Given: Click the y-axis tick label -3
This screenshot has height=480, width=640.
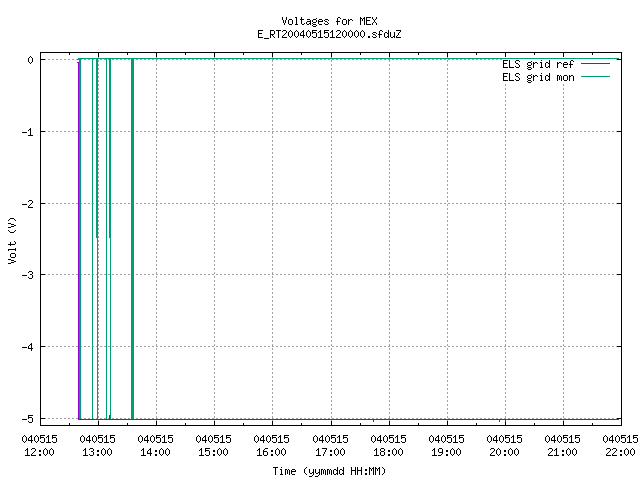Looking at the screenshot, I should (x=27, y=275).
